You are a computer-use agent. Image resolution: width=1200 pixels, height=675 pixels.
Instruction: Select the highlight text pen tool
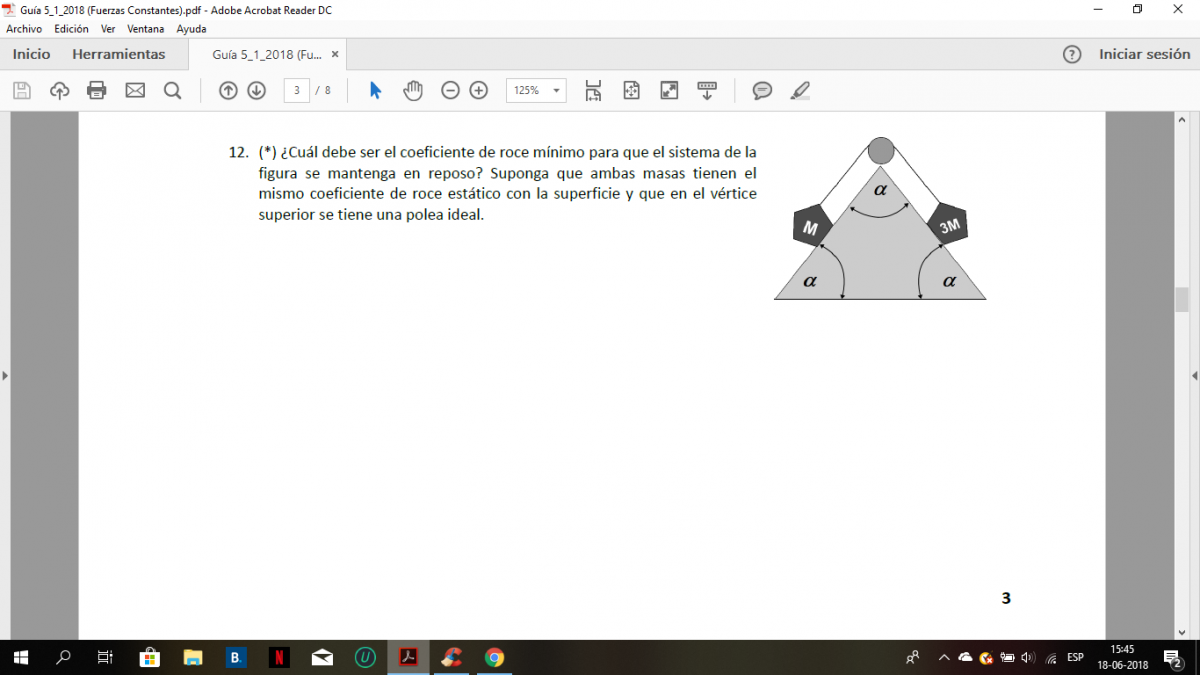(799, 91)
